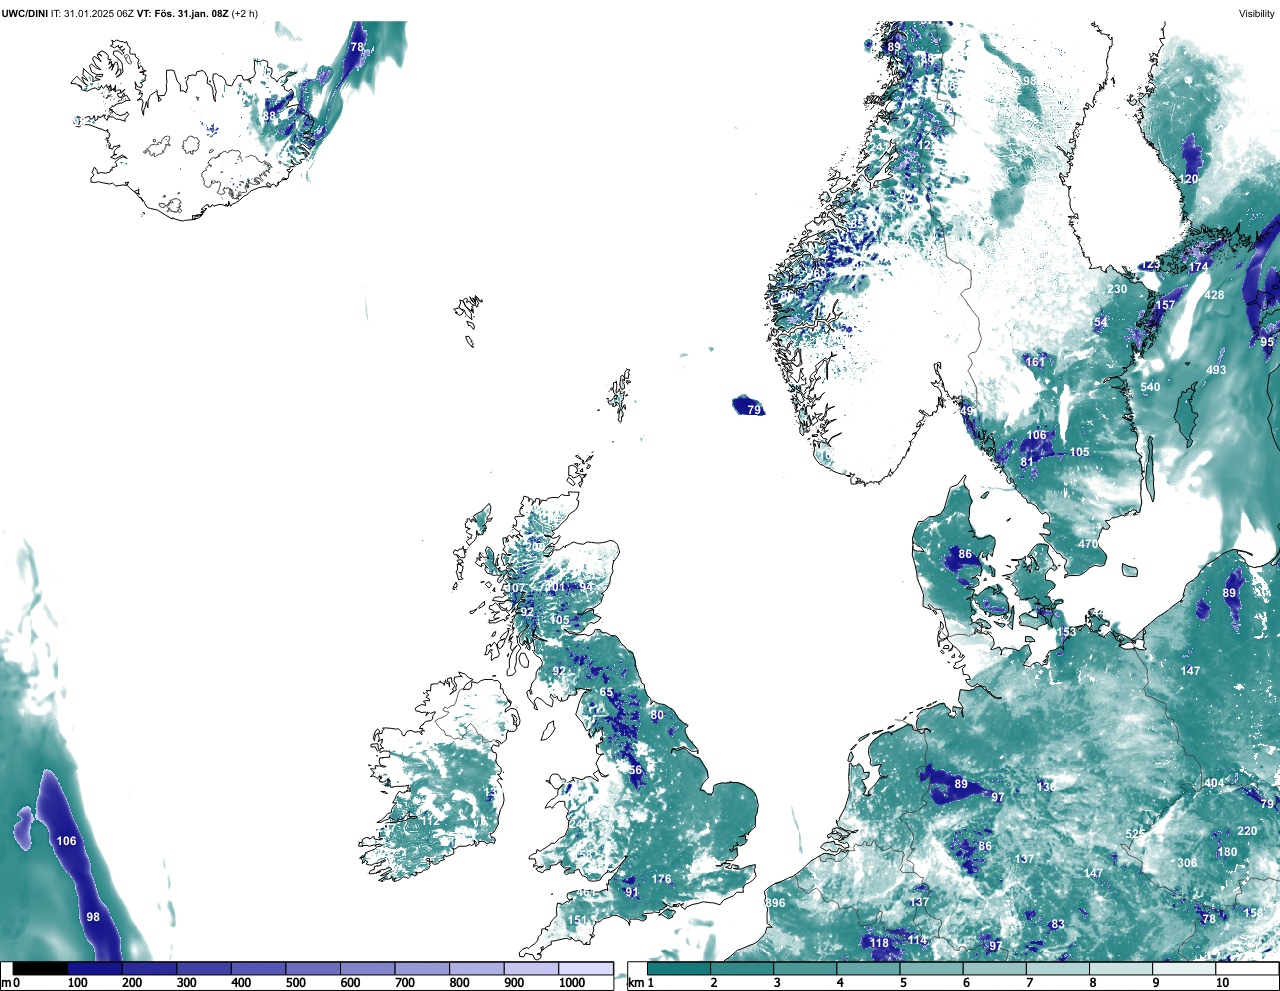Viewport: 1280px width, 991px height.
Task: Select the 900–1000 m pale lavender swatch
Action: [x=531, y=969]
